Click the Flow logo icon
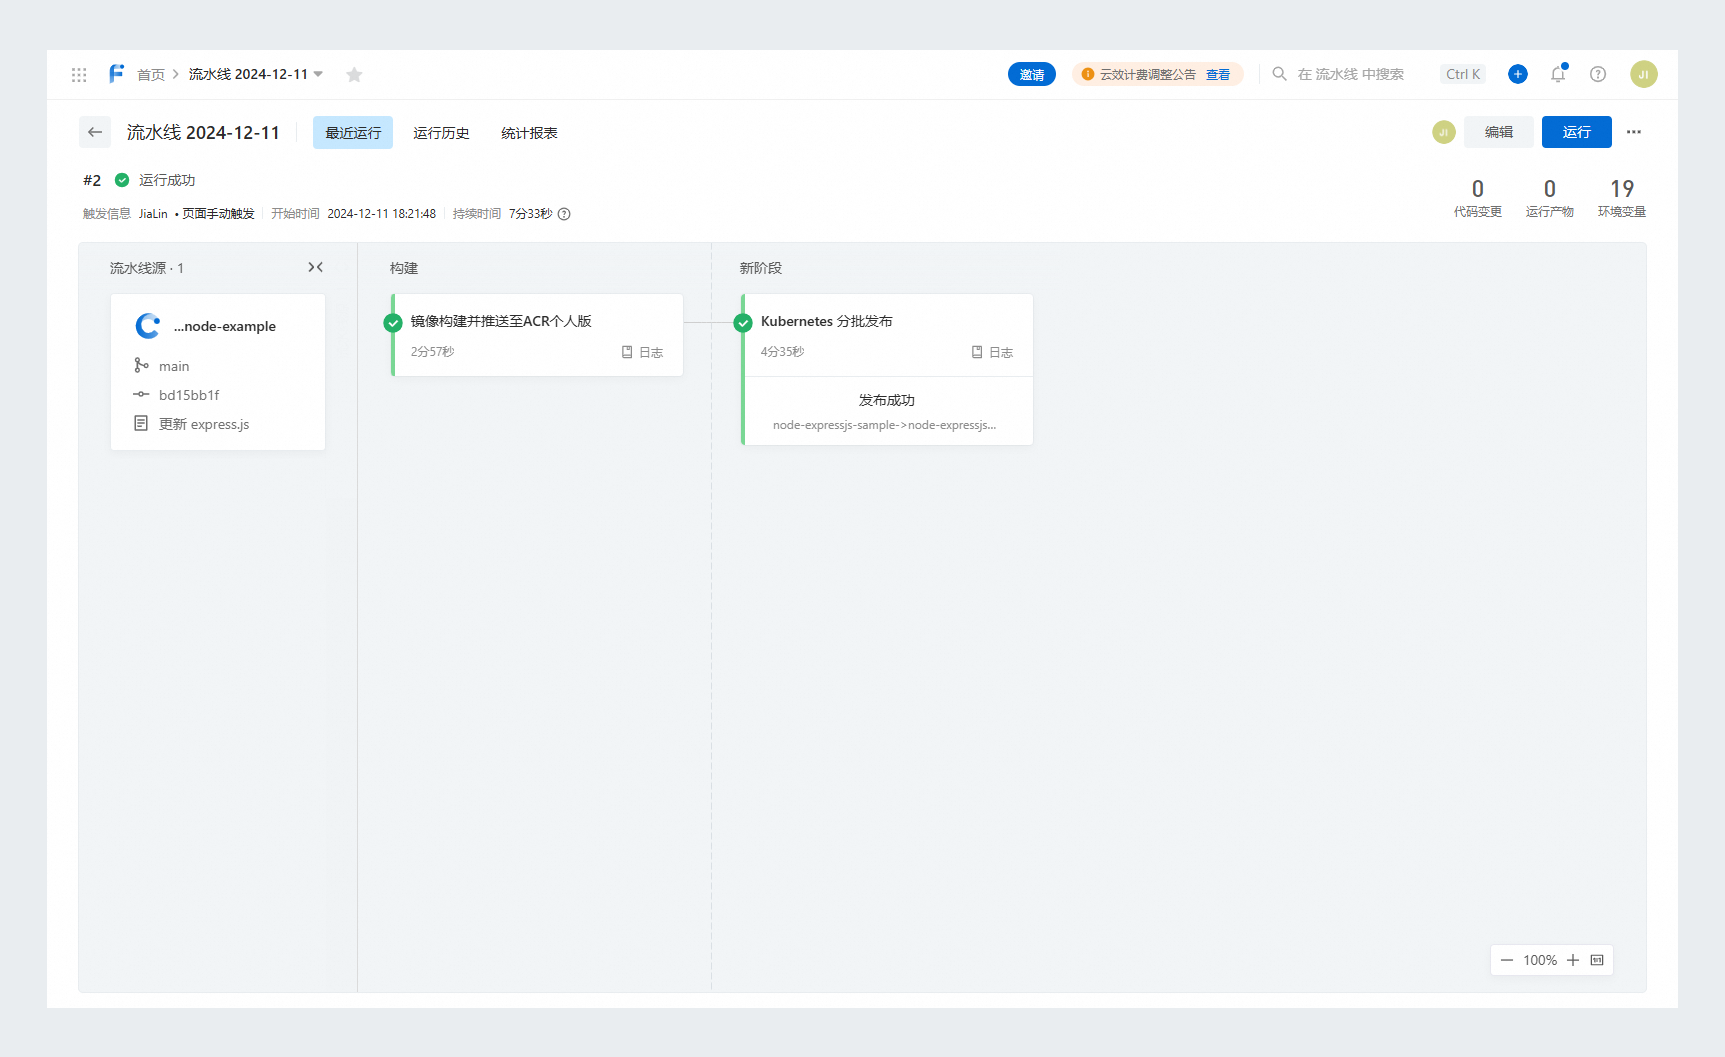 pos(116,74)
